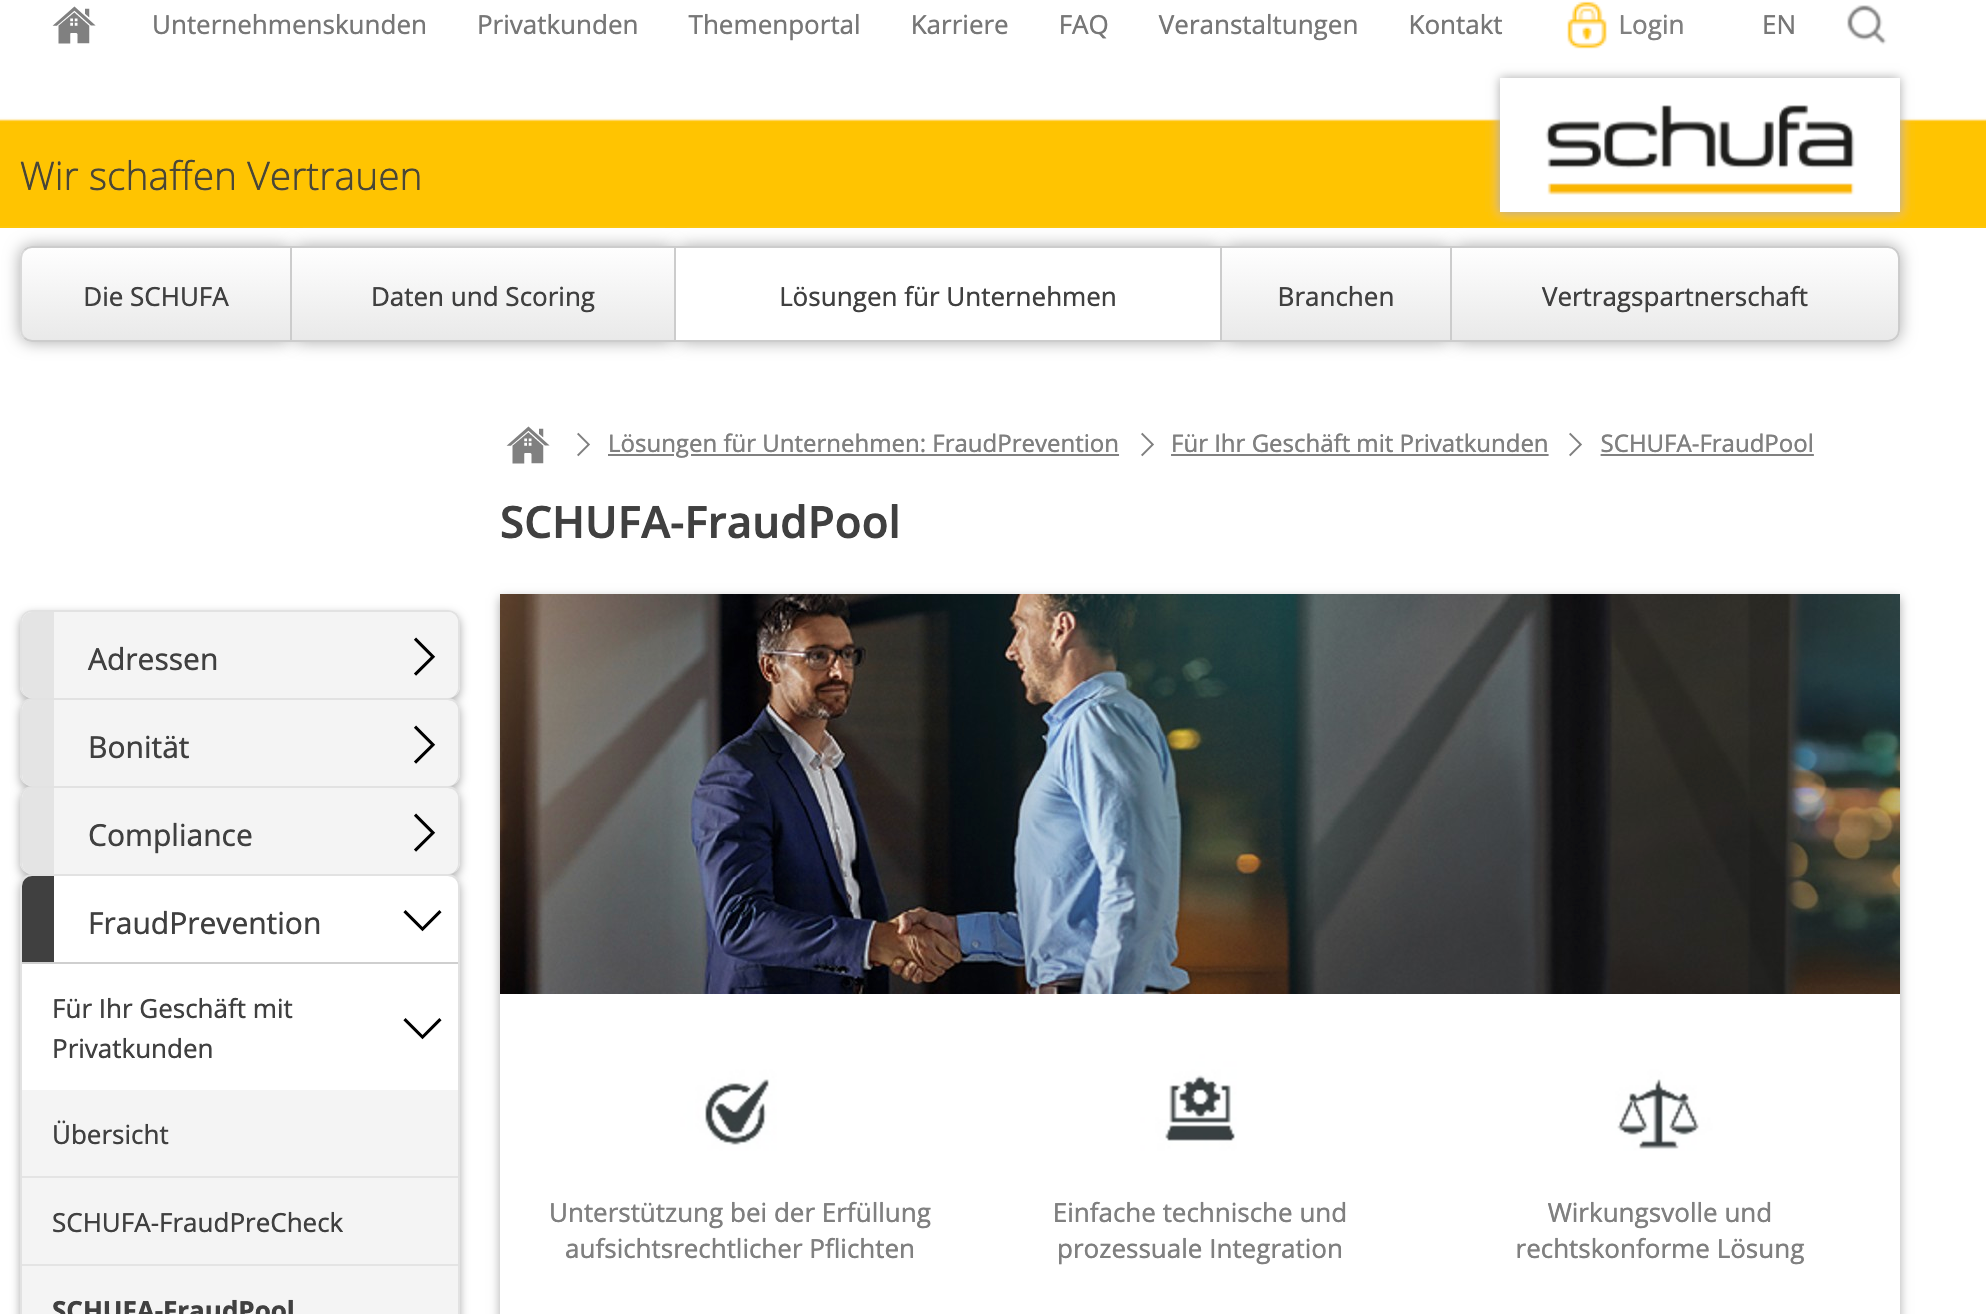This screenshot has height=1314, width=1986.
Task: Click the checkmark compliance icon
Action: coord(738,1111)
